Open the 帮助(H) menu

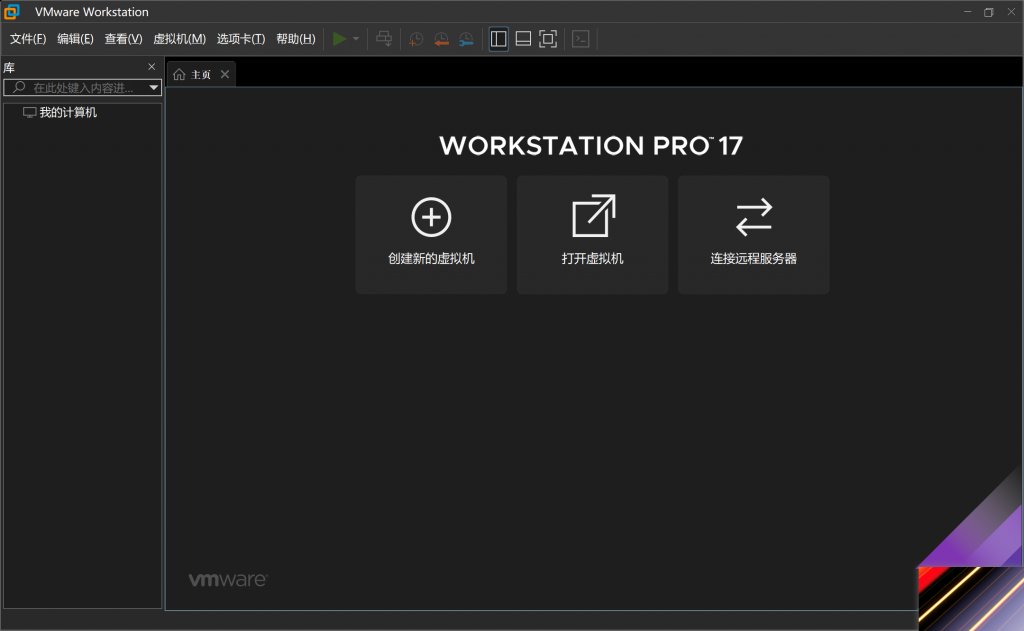[x=296, y=39]
